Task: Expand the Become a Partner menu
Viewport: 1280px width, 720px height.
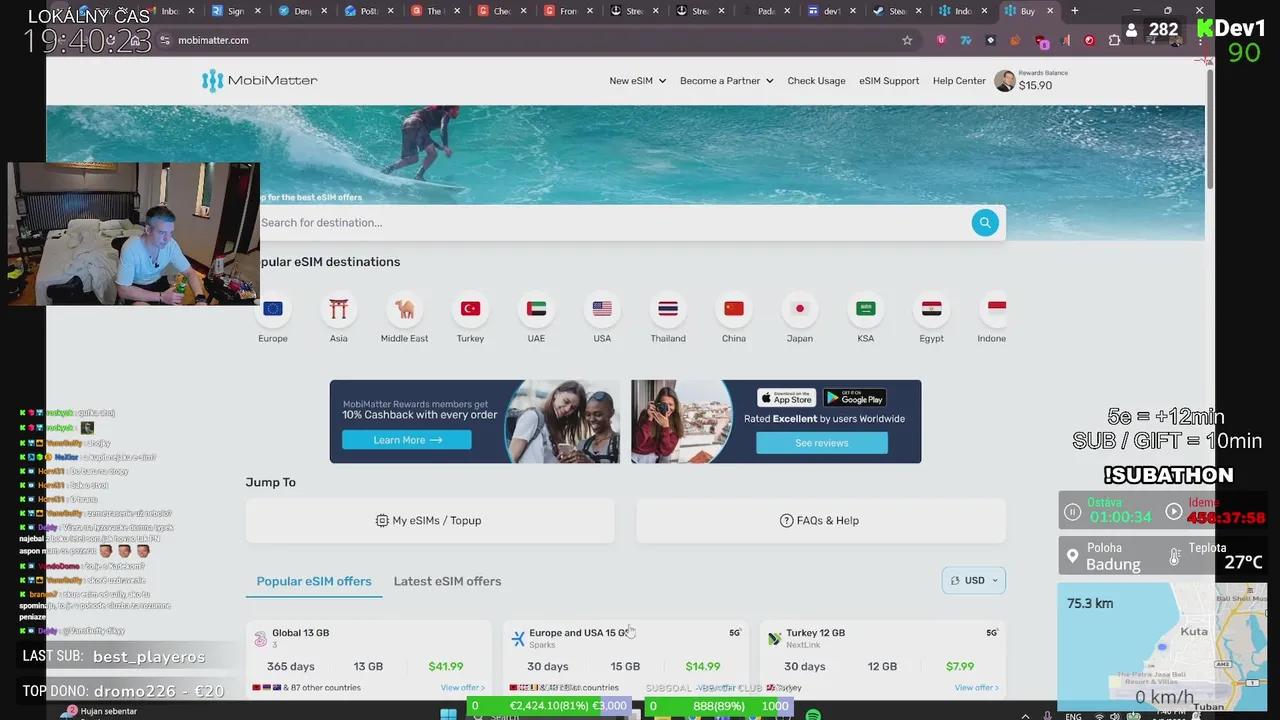Action: [726, 81]
